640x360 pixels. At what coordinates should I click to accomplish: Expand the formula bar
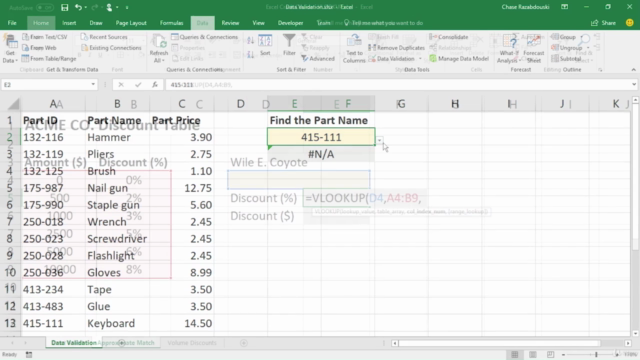(x=634, y=84)
